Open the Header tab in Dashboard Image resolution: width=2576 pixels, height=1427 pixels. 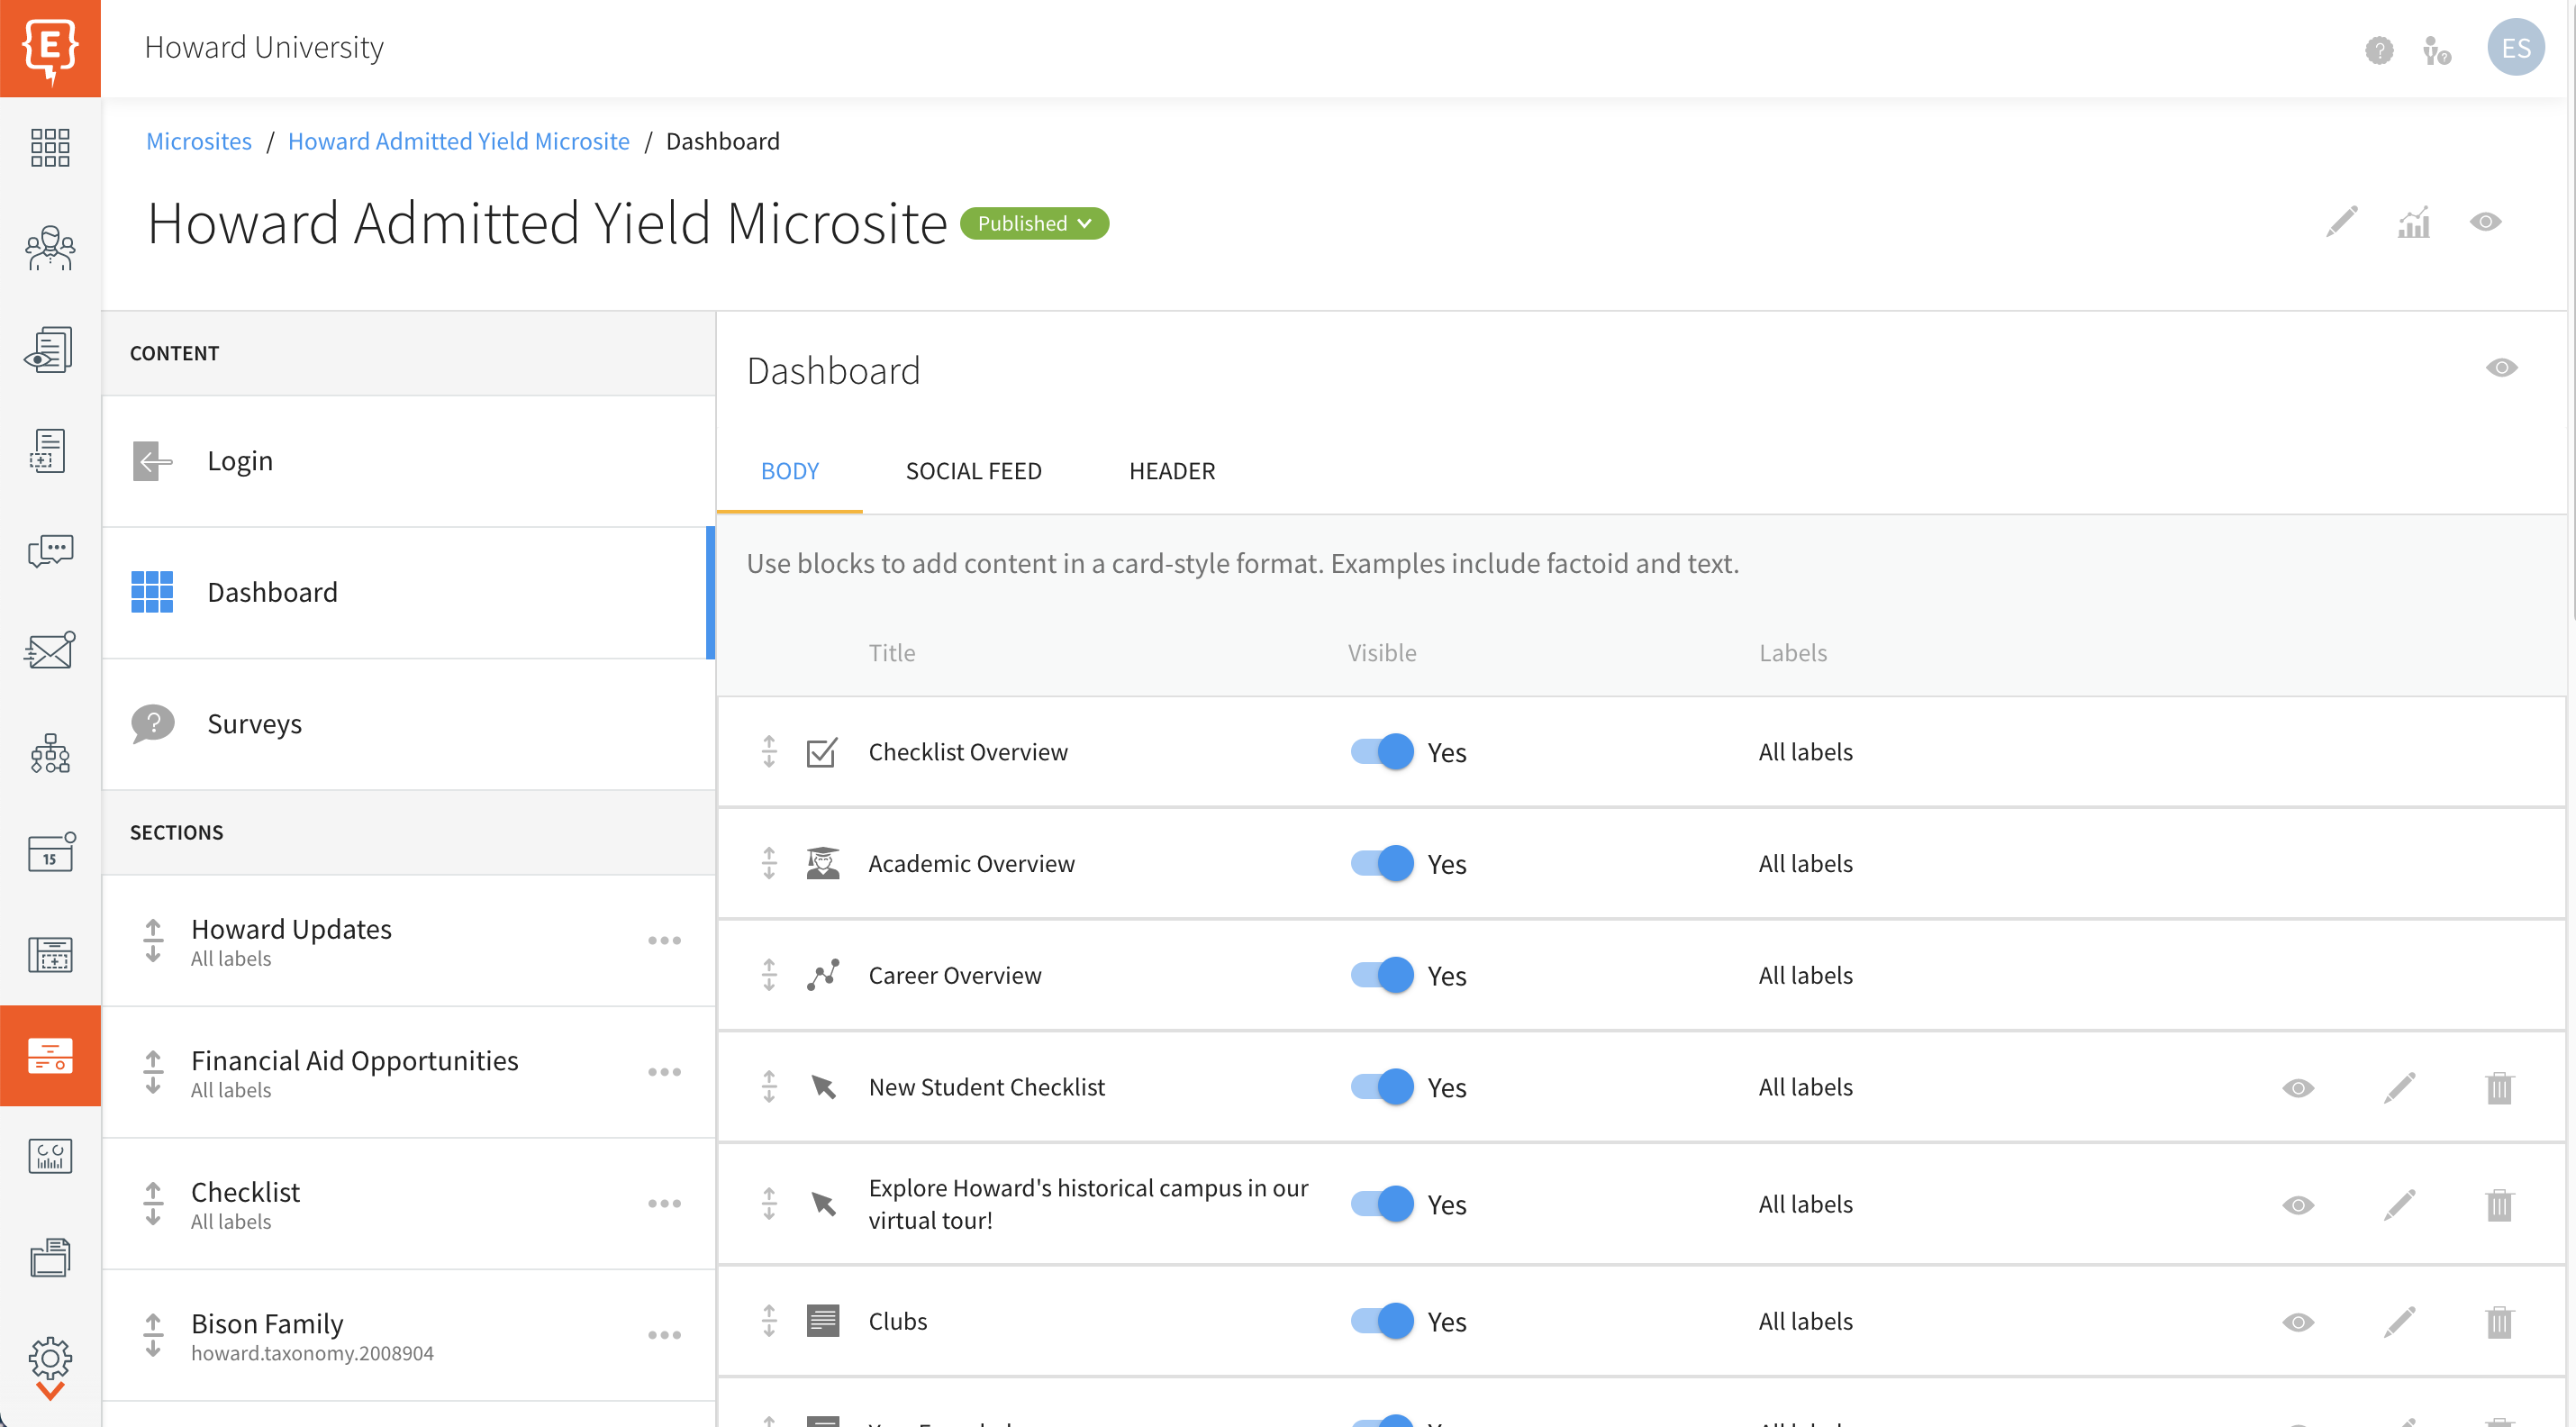(x=1172, y=471)
